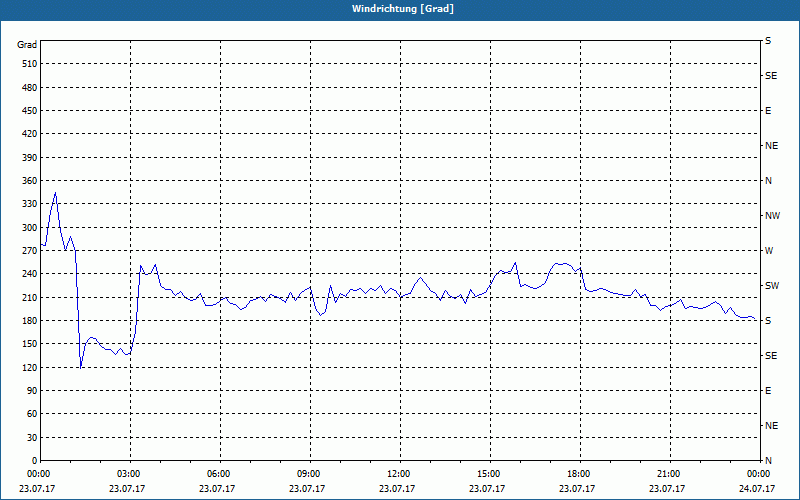Click the 18:00 time axis label
800x500 pixels.
(577, 473)
